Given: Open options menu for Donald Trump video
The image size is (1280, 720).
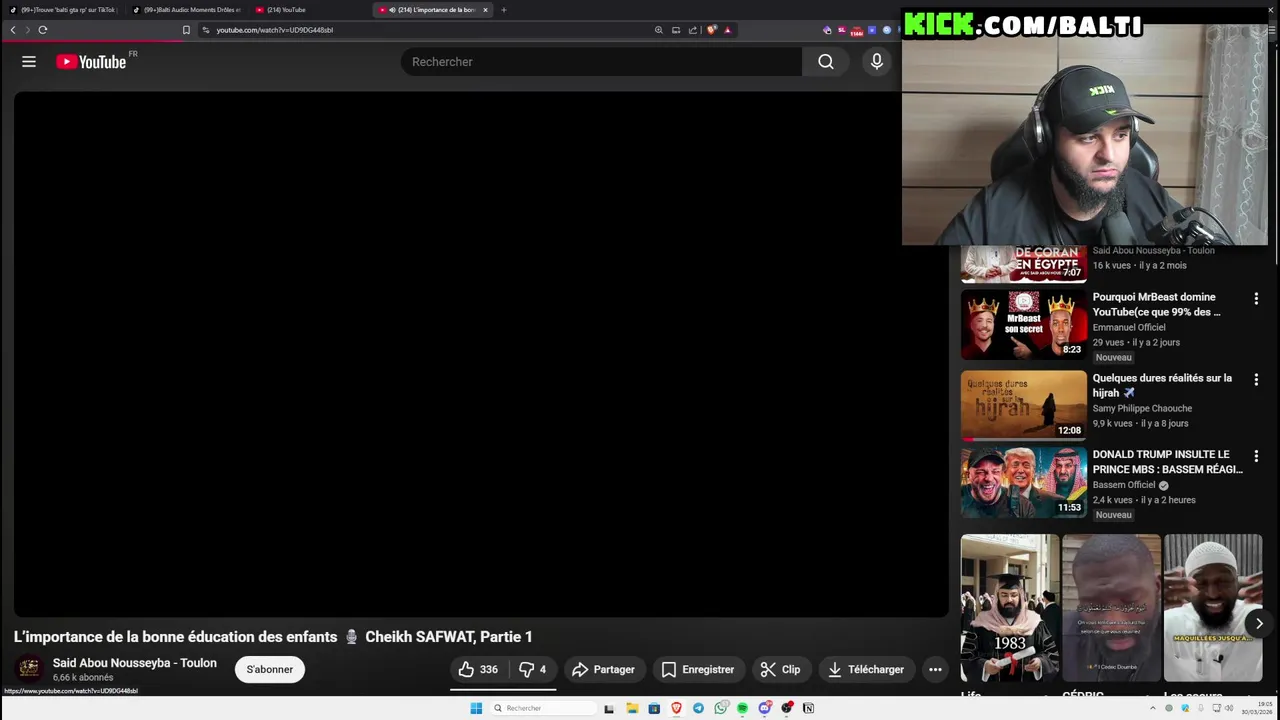Looking at the screenshot, I should pyautogui.click(x=1256, y=456).
